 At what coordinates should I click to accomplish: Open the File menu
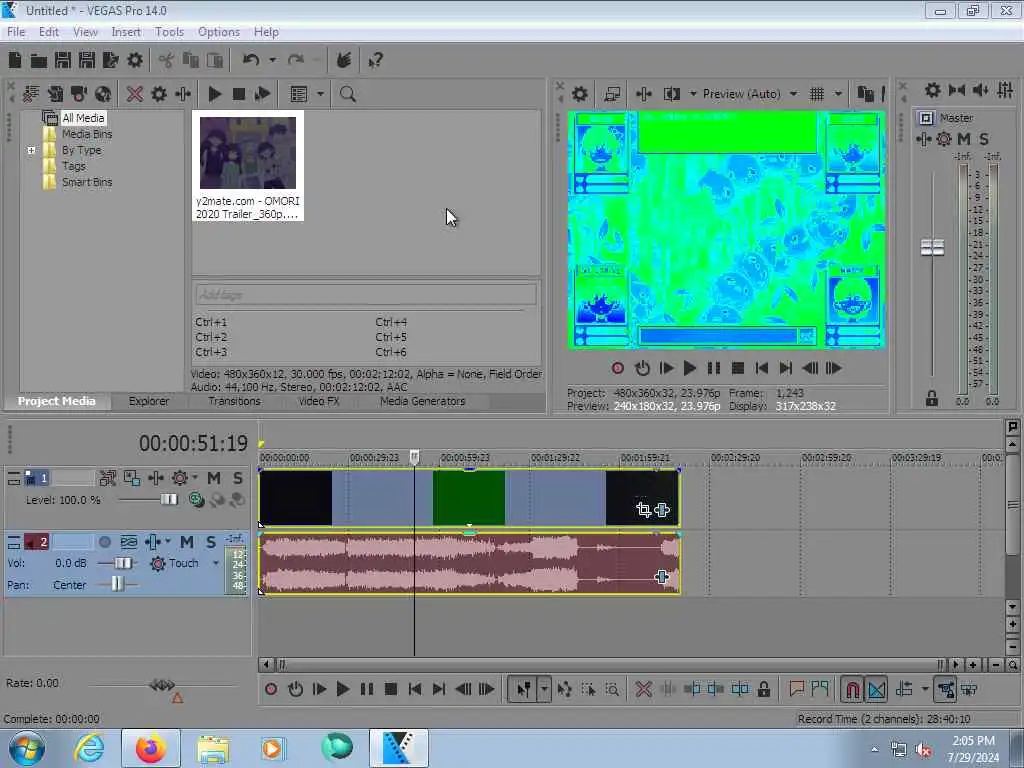tap(16, 32)
